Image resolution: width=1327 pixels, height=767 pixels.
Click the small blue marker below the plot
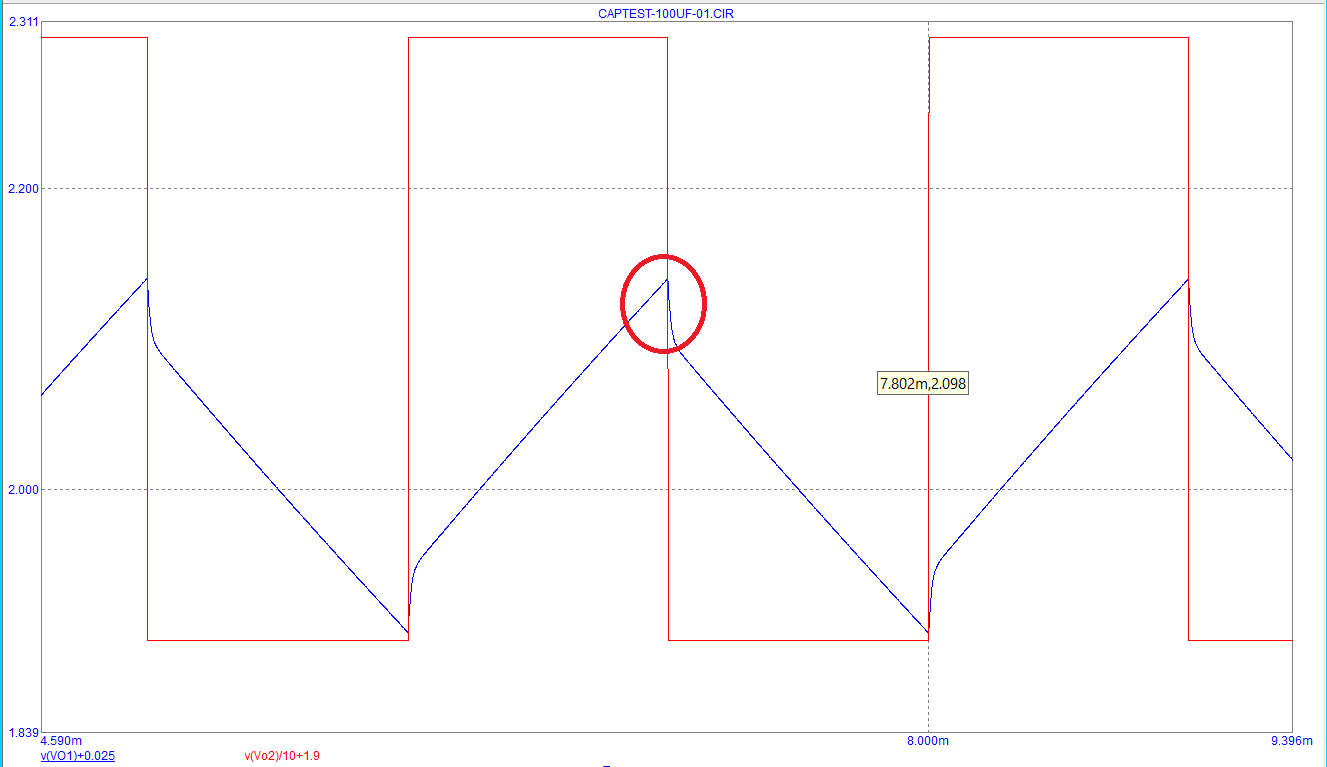tap(608, 764)
